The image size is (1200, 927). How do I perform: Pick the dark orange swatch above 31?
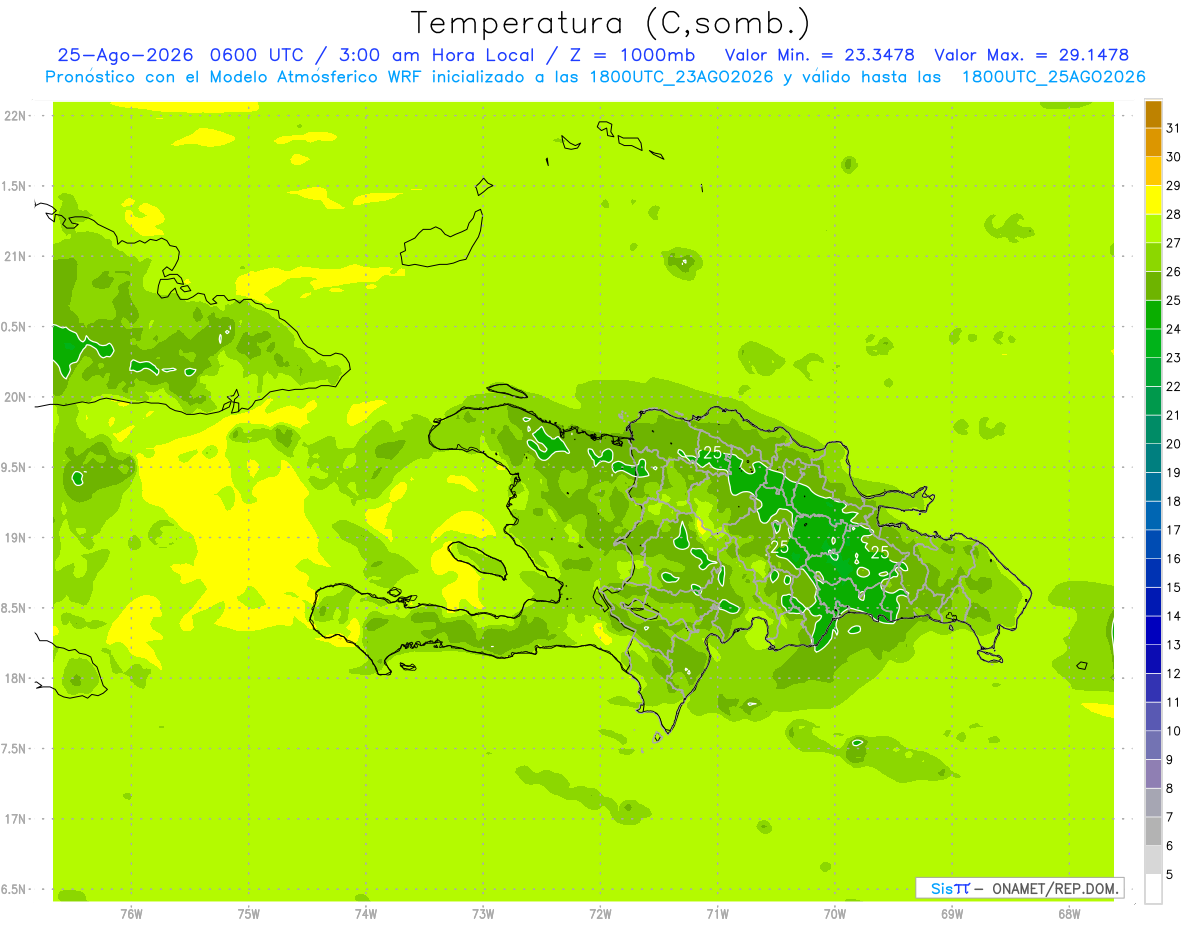click(x=1154, y=115)
